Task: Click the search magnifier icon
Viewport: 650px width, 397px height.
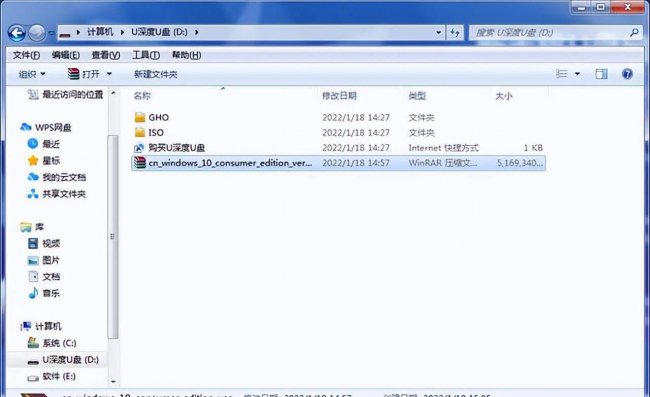Action: point(634,32)
